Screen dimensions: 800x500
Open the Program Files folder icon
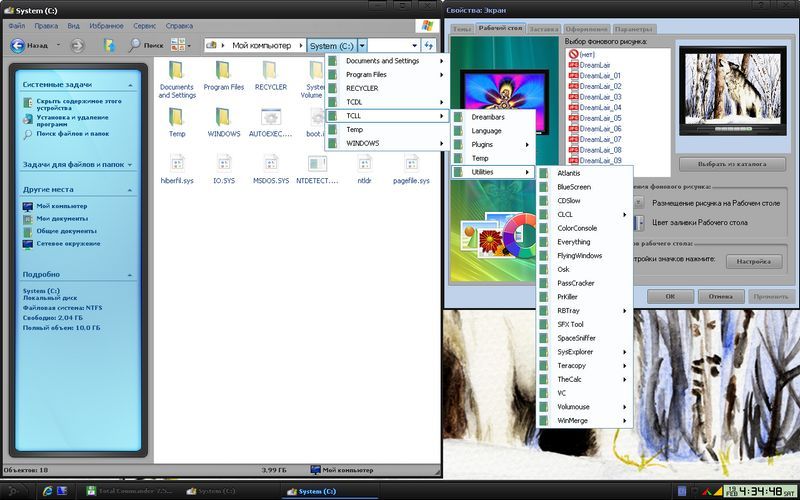223,71
